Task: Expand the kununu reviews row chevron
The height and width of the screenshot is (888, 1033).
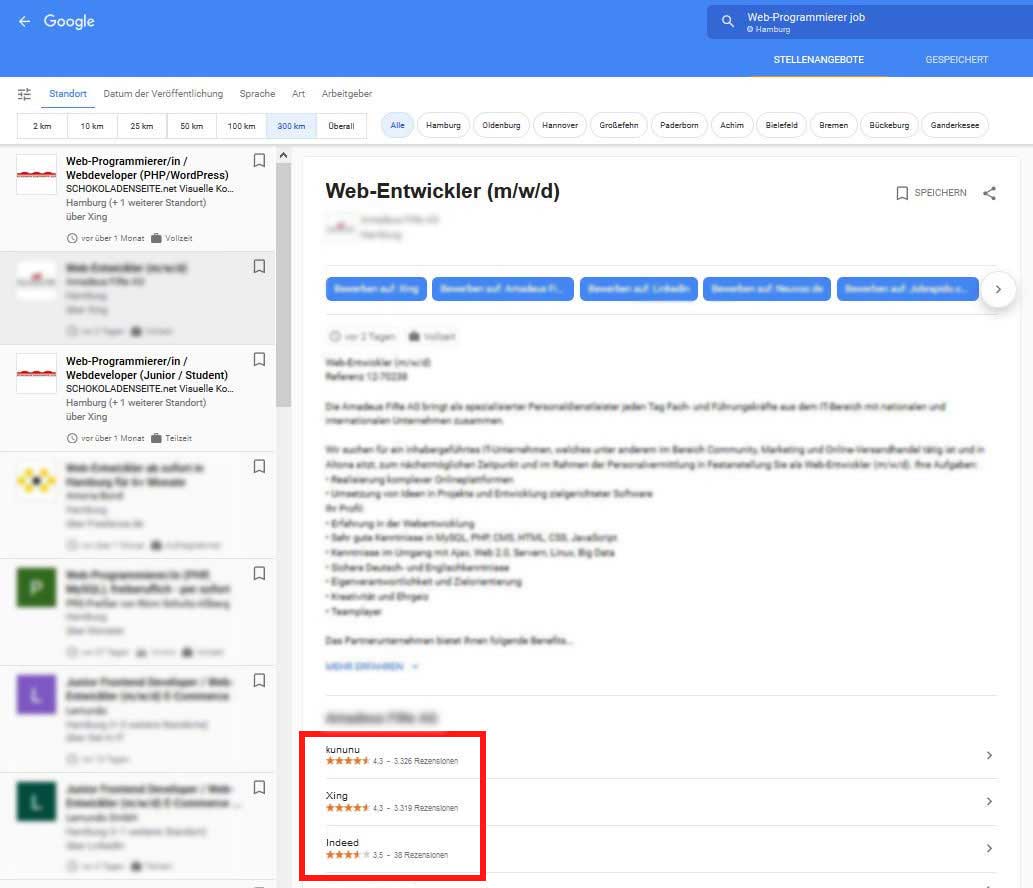Action: (988, 753)
